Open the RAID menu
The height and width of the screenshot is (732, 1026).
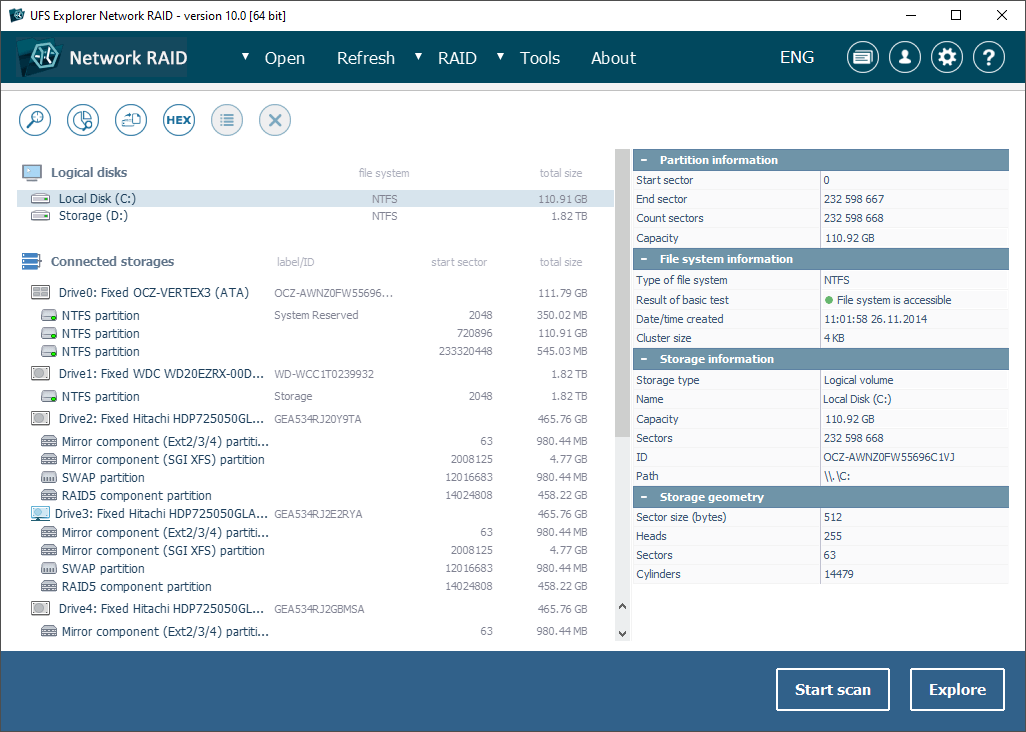(457, 58)
